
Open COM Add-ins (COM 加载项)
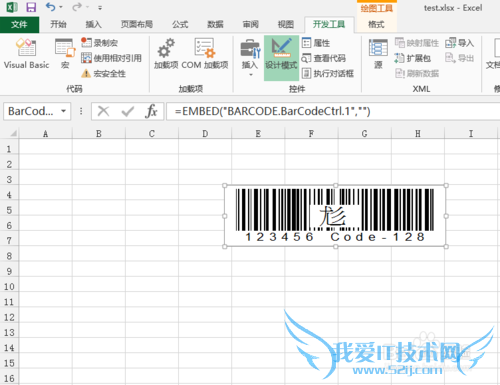click(x=205, y=53)
